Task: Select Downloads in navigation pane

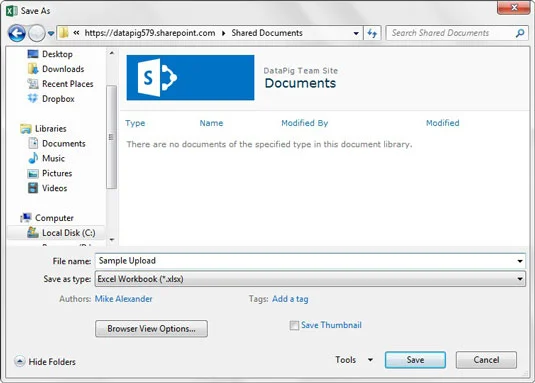Action: pos(63,69)
